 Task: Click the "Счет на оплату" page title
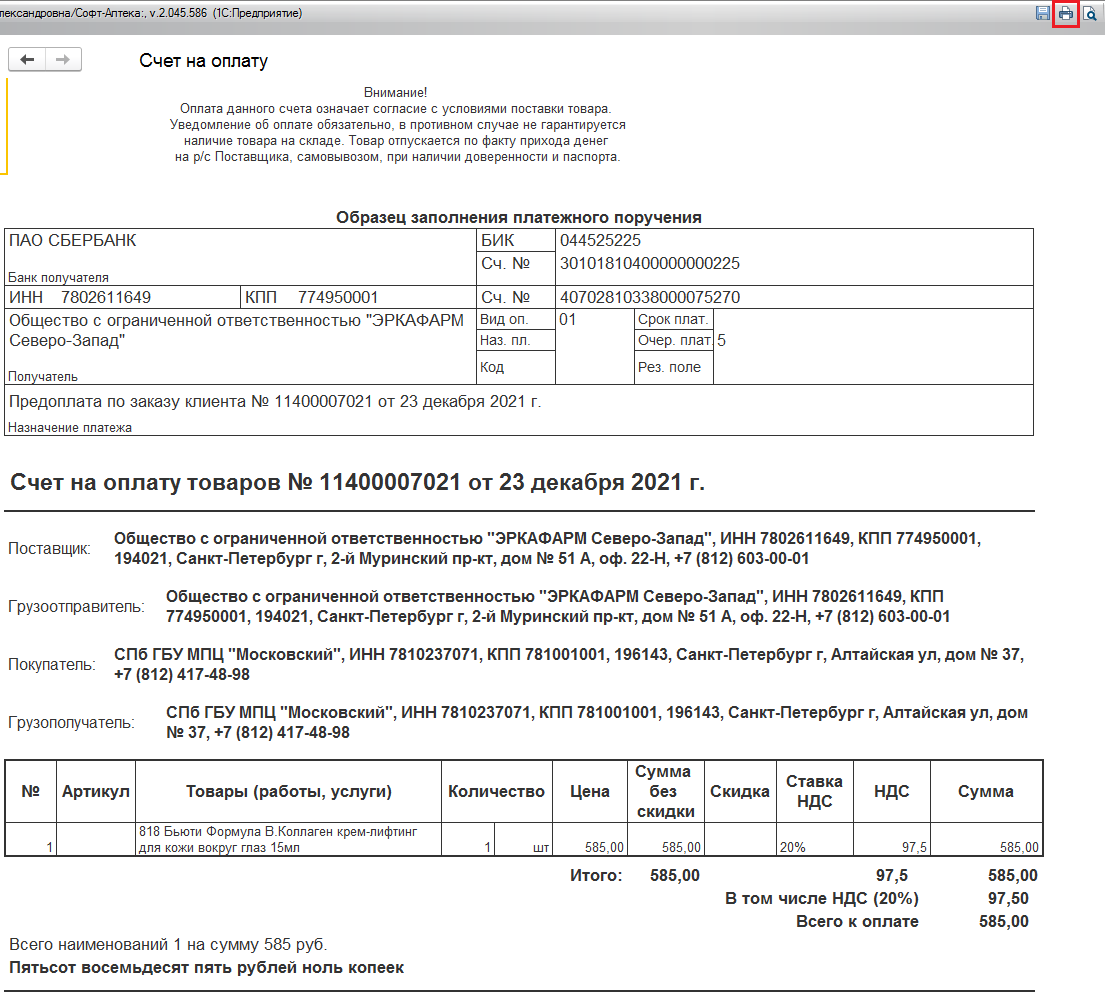[203, 61]
